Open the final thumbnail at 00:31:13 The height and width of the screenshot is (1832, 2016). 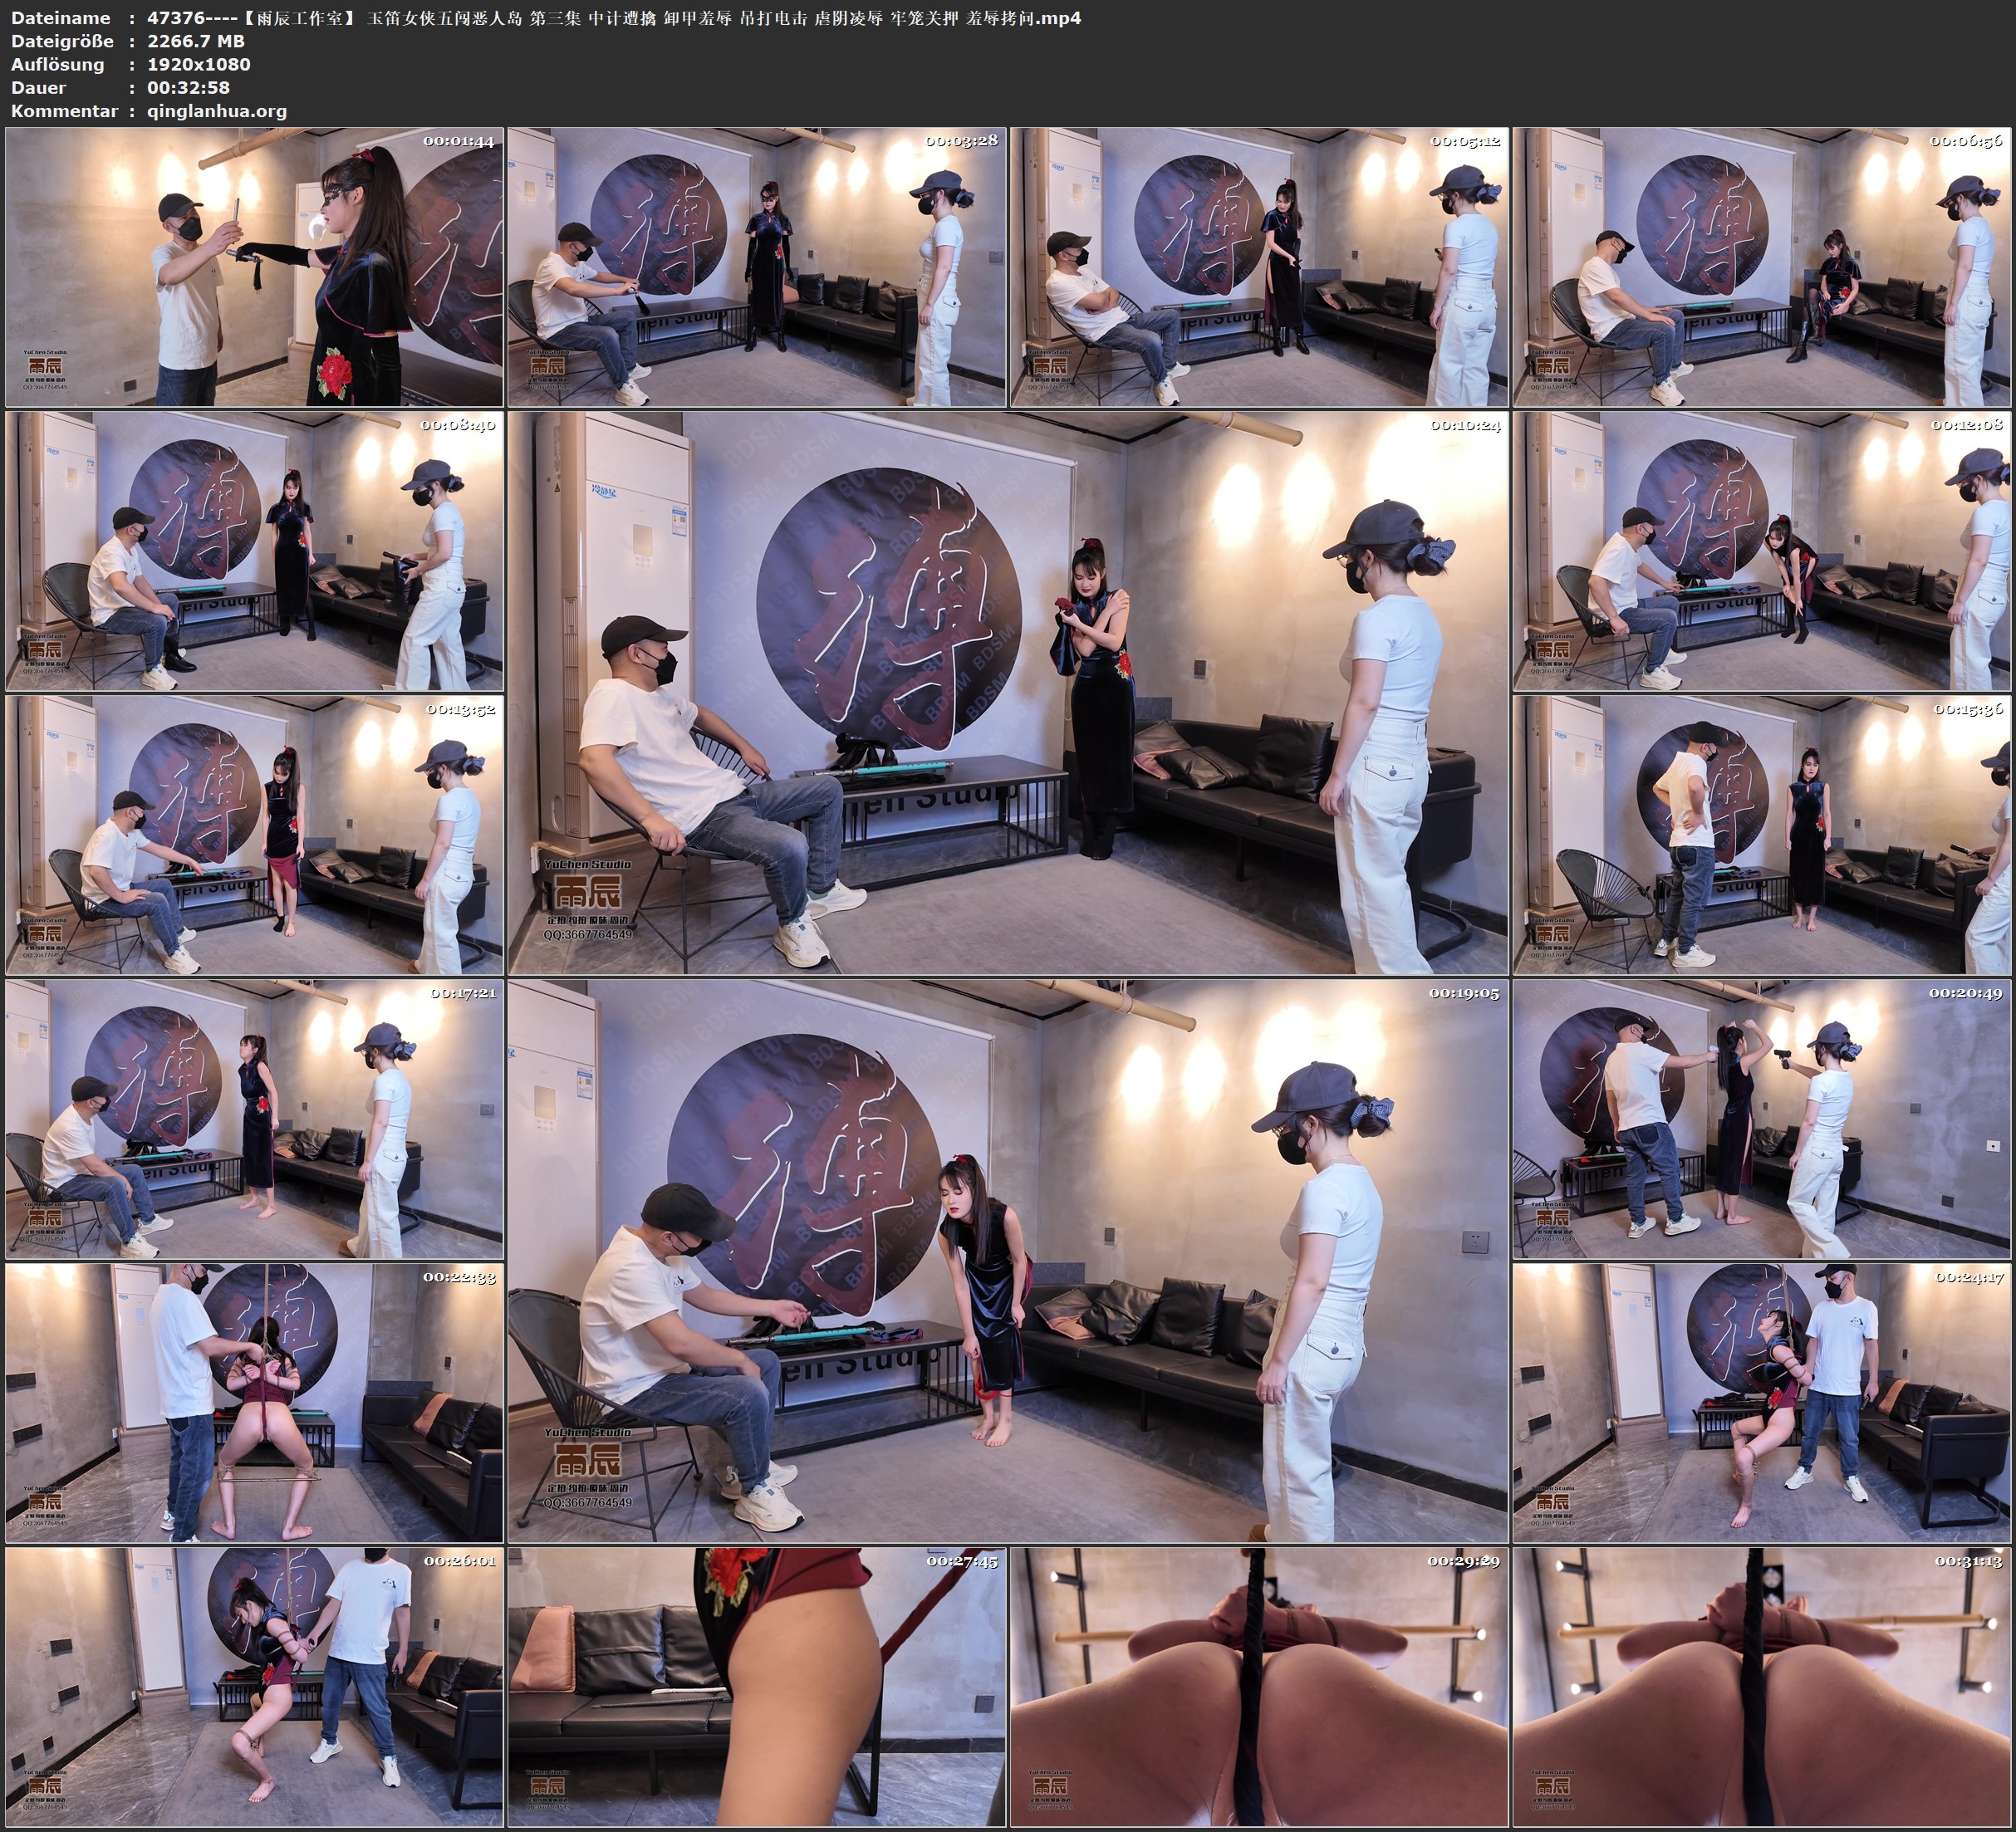1761,1687
